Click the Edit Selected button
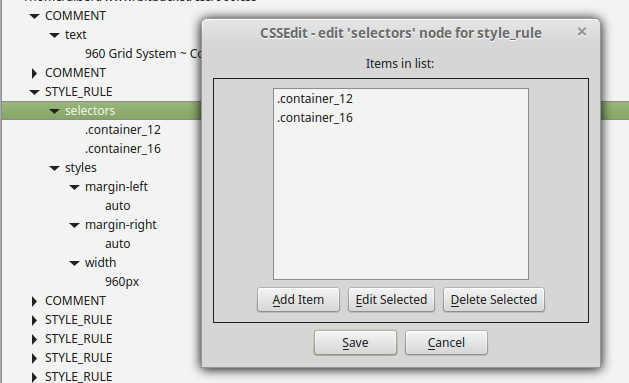The image size is (629, 383). click(391, 300)
